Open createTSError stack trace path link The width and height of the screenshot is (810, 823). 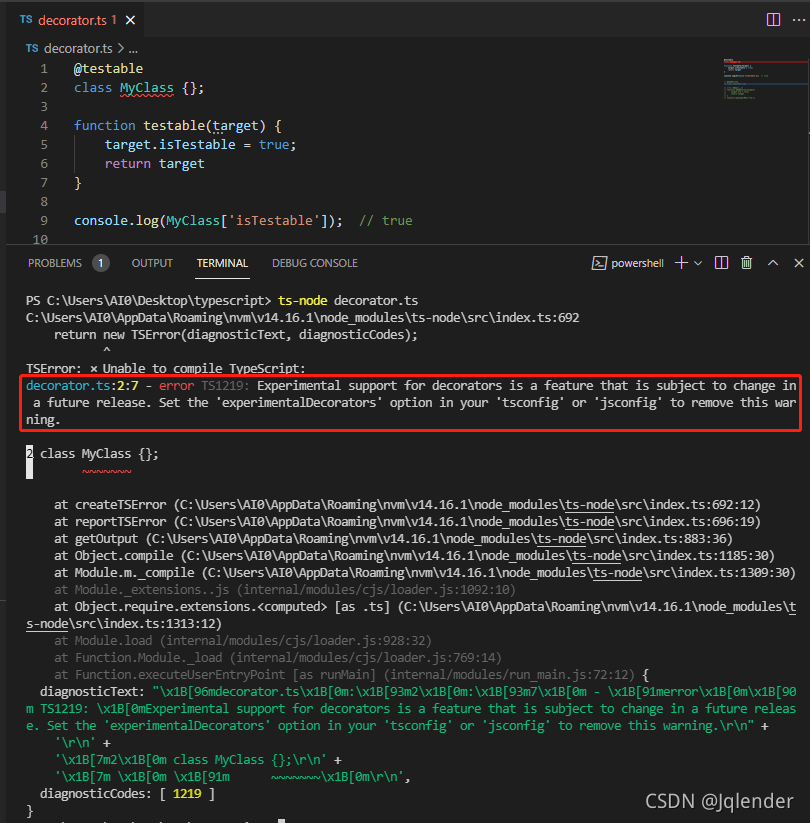pyautogui.click(x=467, y=505)
